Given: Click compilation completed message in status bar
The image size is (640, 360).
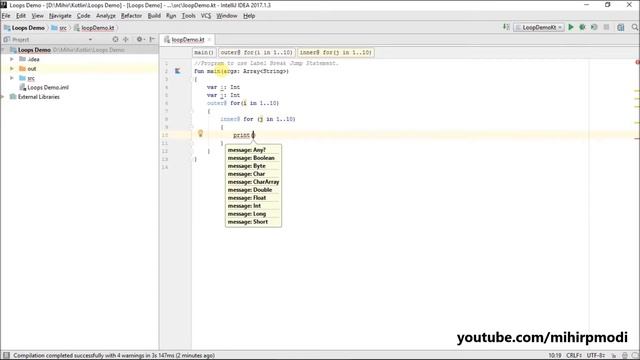Looking at the screenshot, I should (x=114, y=356).
